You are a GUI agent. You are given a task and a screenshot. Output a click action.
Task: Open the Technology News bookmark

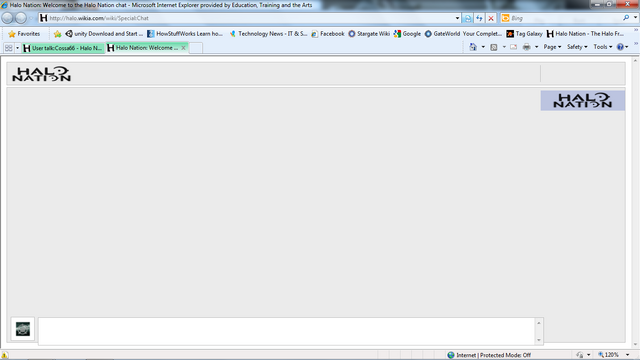pyautogui.click(x=268, y=34)
